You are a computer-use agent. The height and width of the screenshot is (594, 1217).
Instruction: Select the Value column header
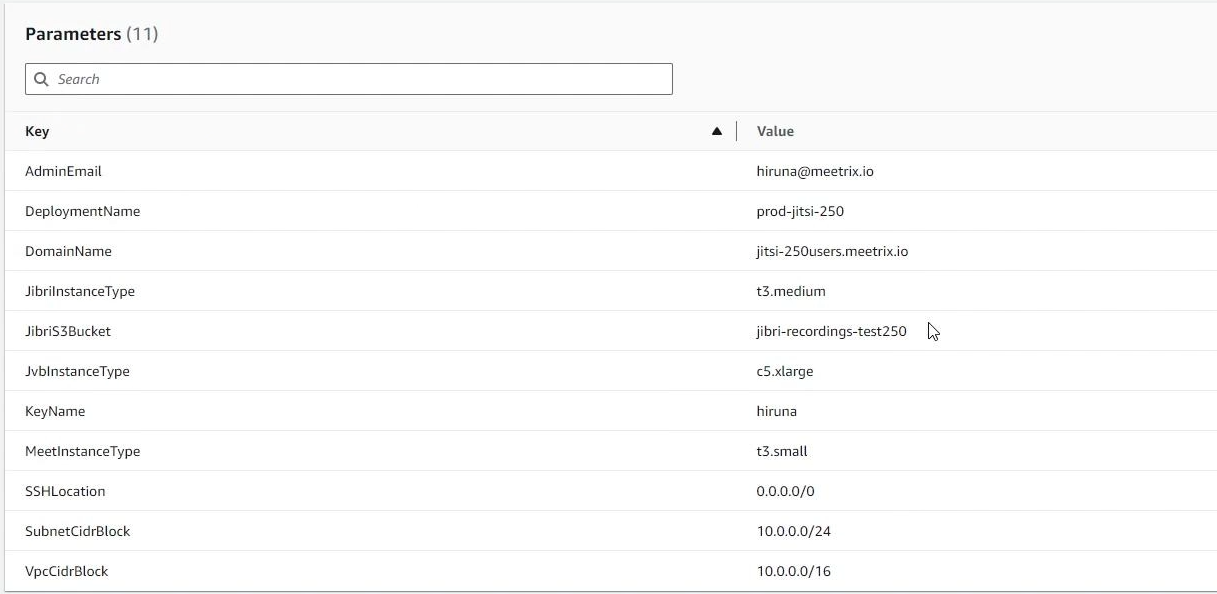coord(775,131)
